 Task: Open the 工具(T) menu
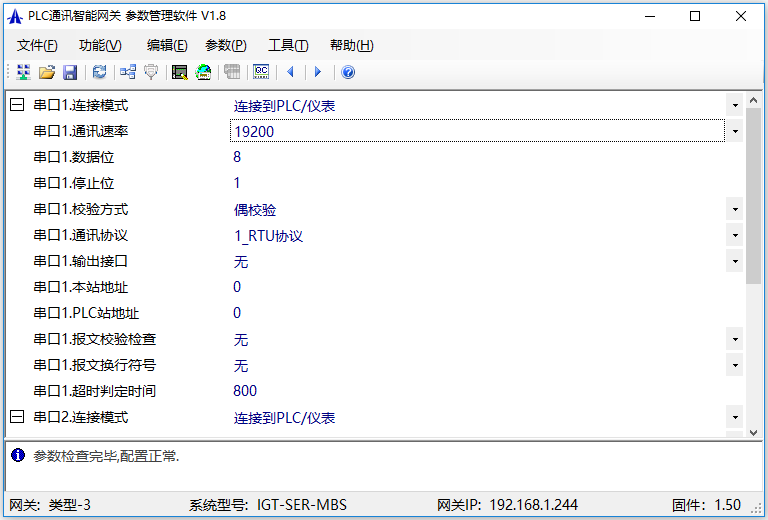point(288,45)
